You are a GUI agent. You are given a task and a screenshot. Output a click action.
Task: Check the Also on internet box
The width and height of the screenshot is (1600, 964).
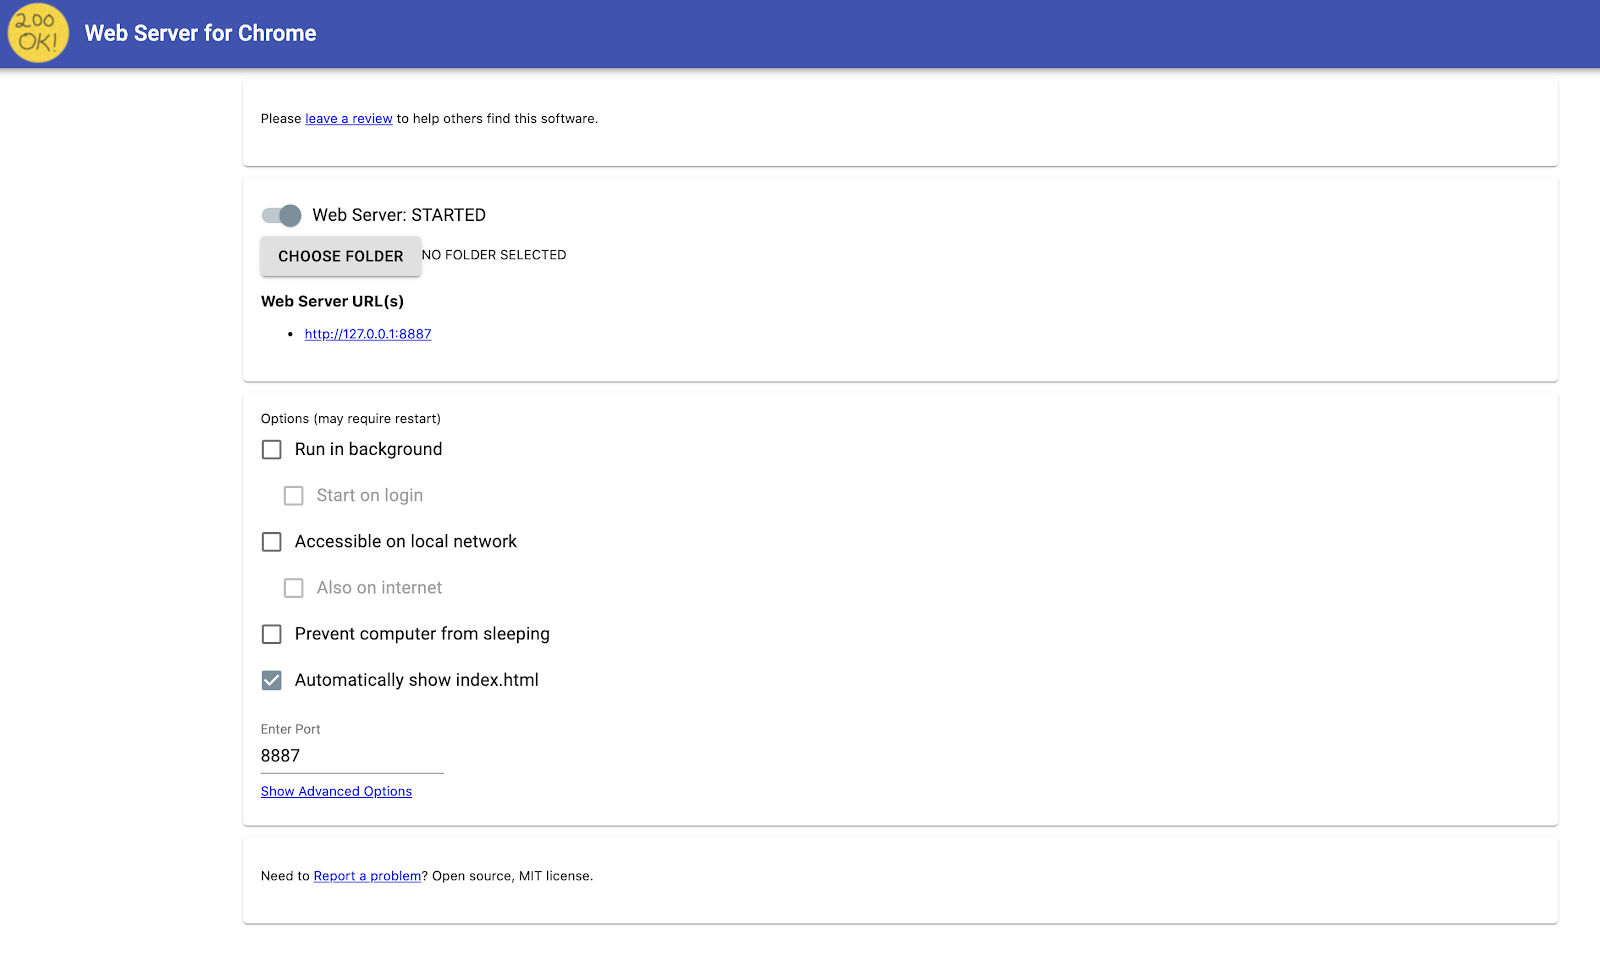[294, 588]
